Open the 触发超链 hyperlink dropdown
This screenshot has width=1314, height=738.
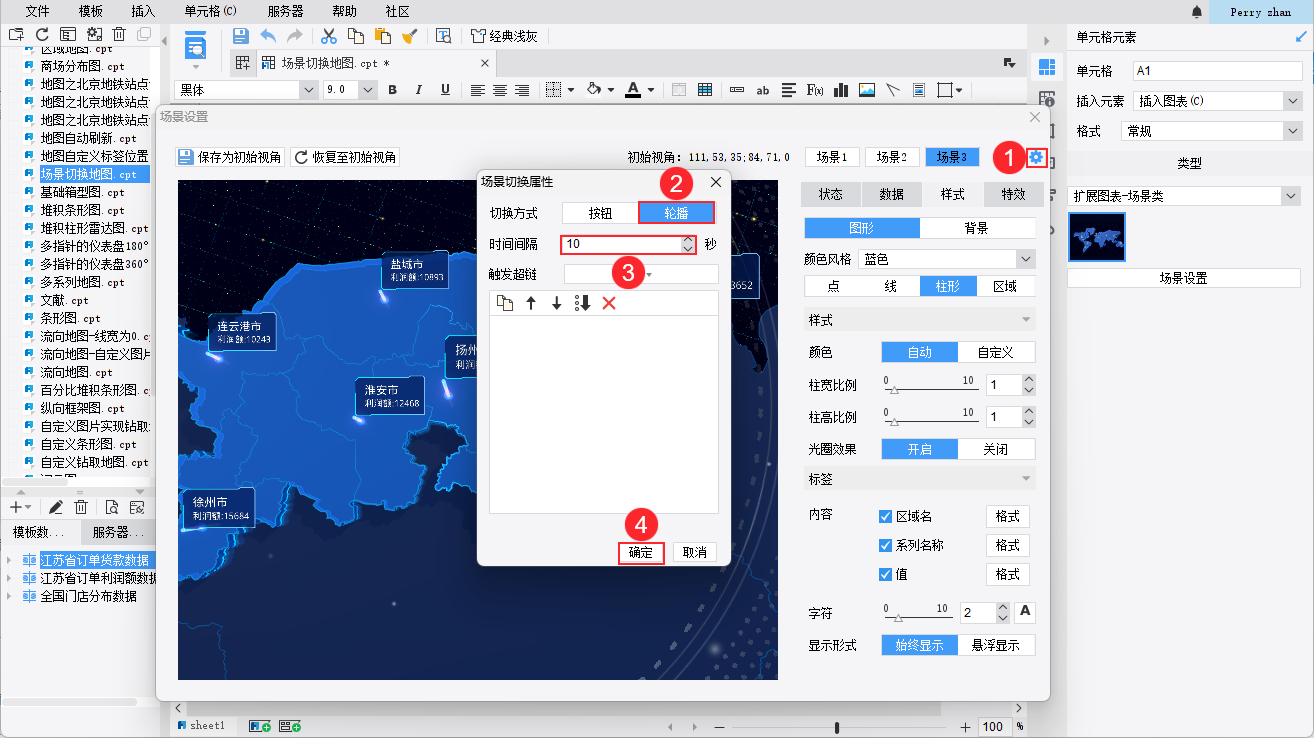641,274
